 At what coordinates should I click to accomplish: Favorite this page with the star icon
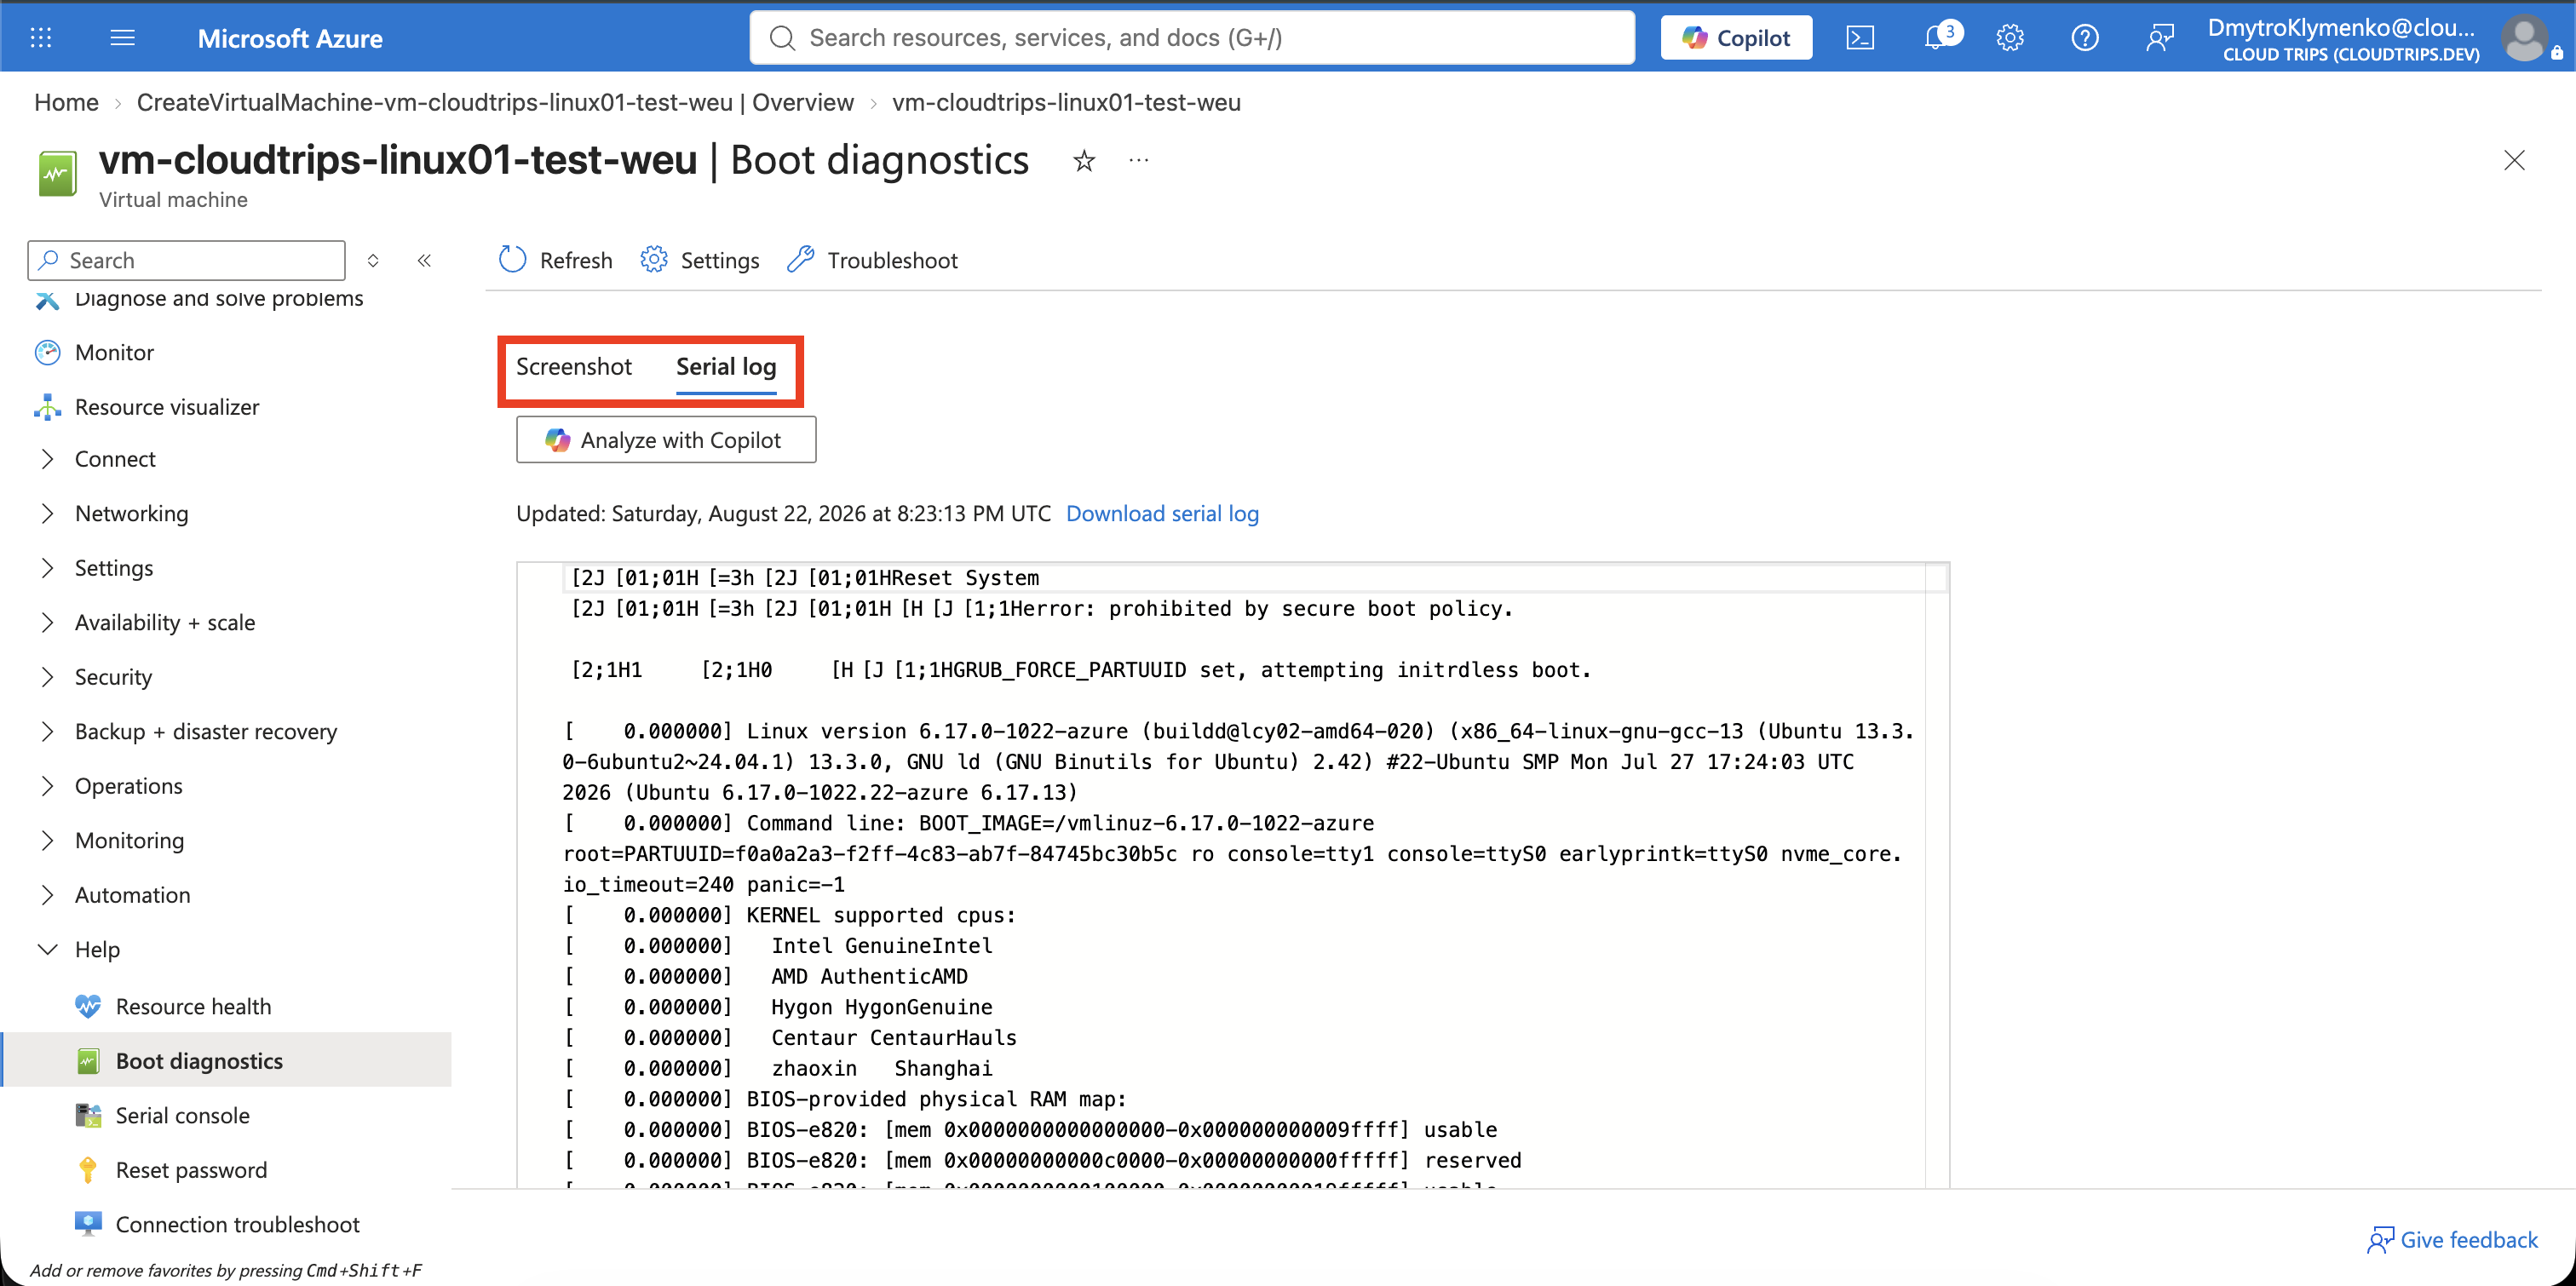pyautogui.click(x=1084, y=160)
